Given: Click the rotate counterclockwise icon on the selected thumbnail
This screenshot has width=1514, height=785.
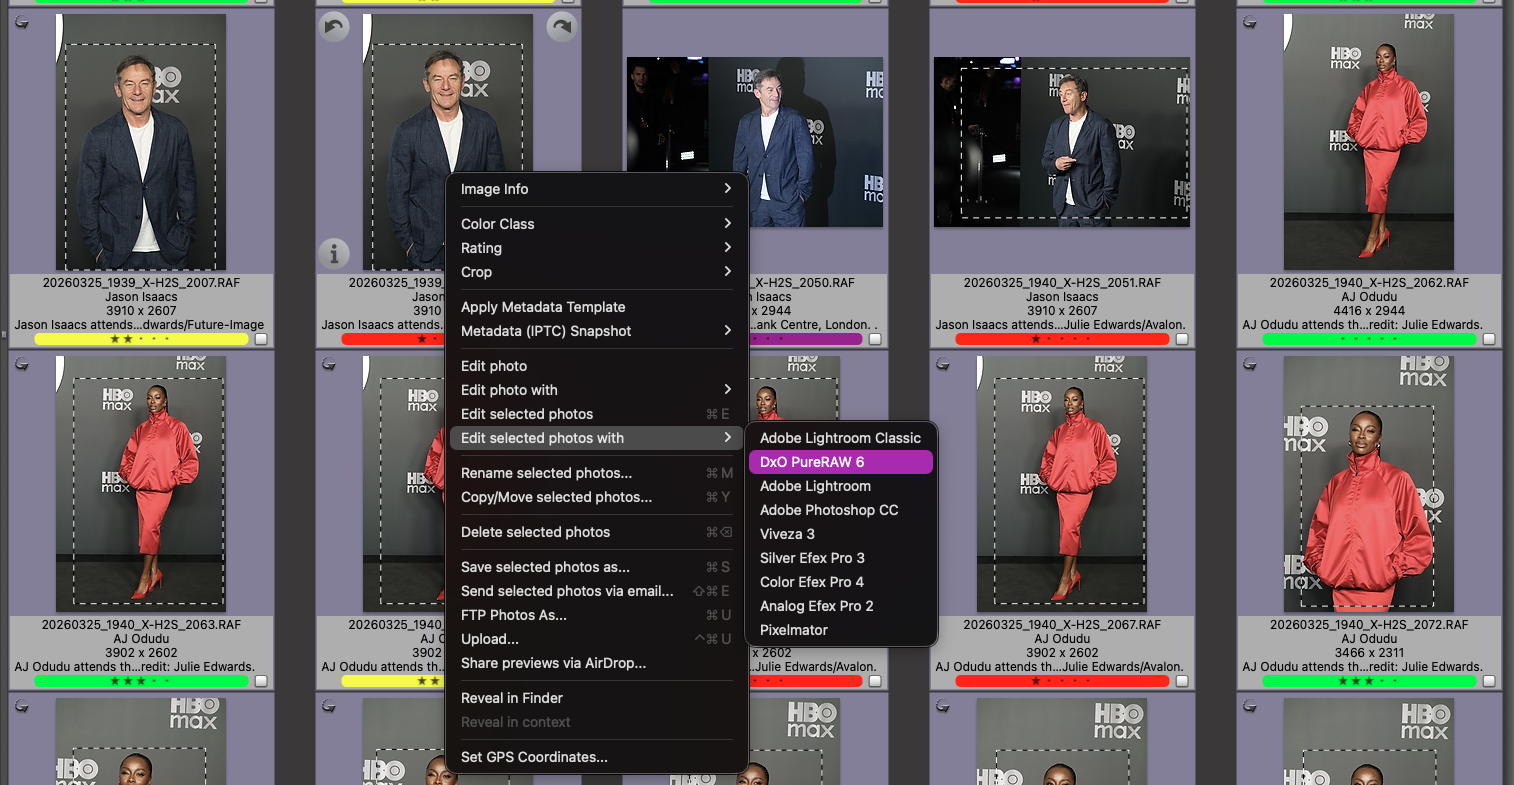Looking at the screenshot, I should coord(333,27).
